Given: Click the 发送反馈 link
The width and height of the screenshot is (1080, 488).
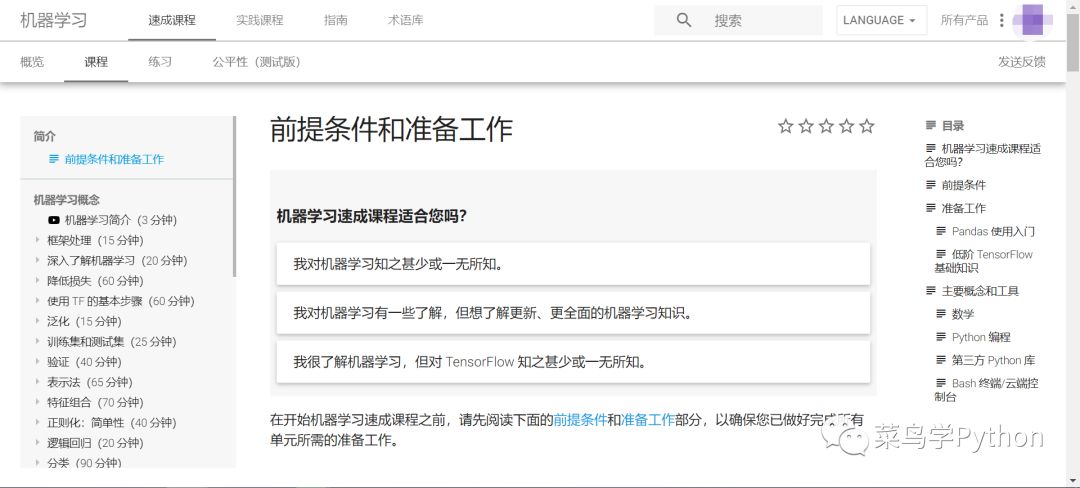Looking at the screenshot, I should (x=1021, y=62).
